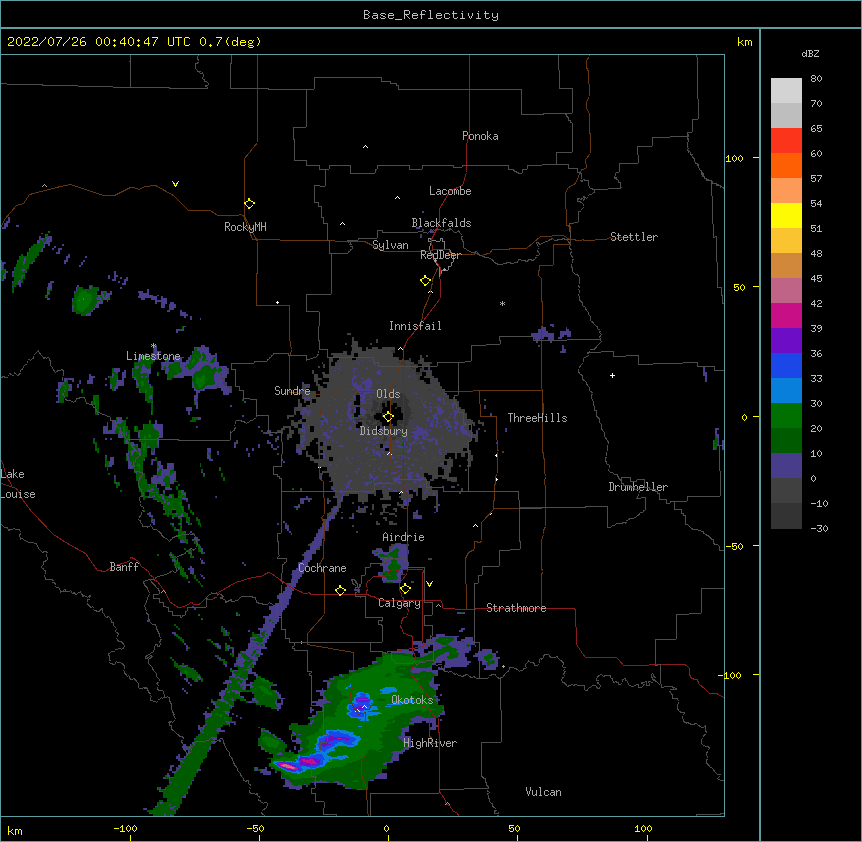Image resolution: width=862 pixels, height=842 pixels.
Task: Click the Vulcan city label
Action: coord(543,792)
